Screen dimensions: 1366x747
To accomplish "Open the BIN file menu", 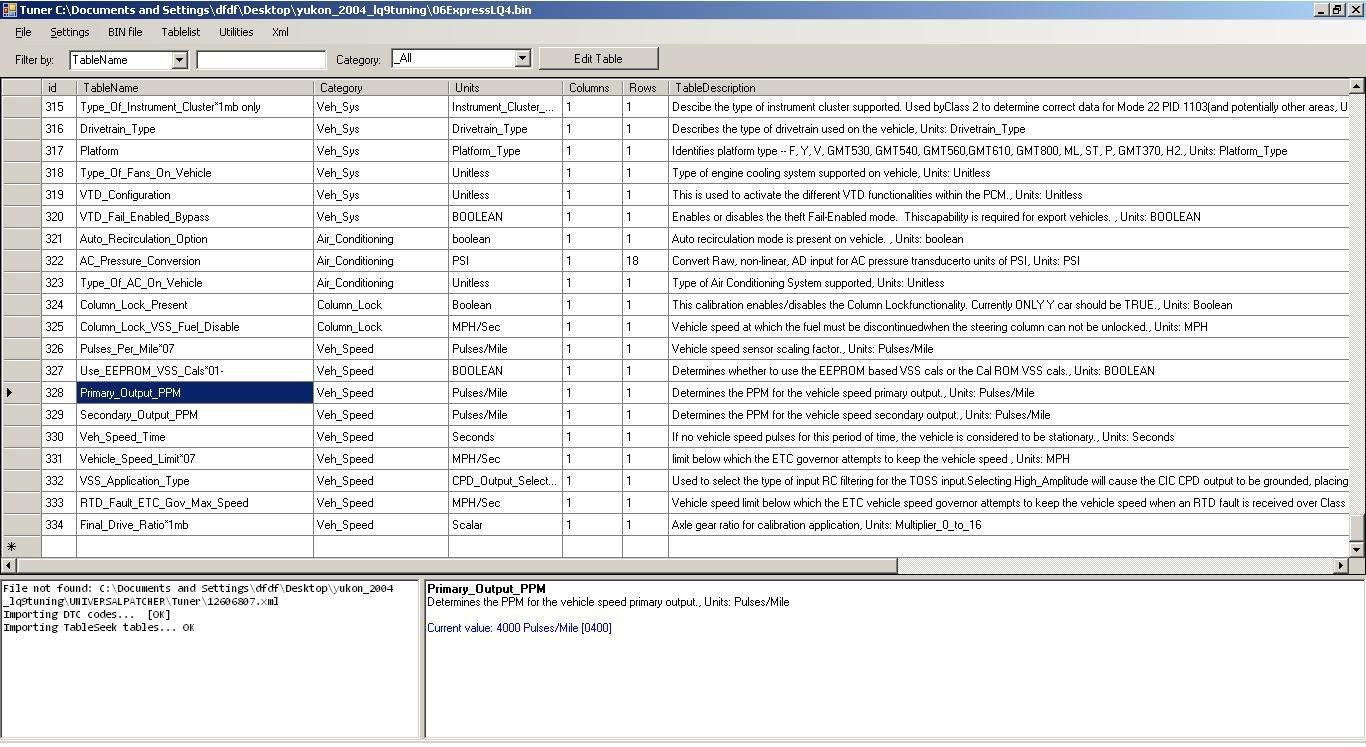I will (x=125, y=32).
